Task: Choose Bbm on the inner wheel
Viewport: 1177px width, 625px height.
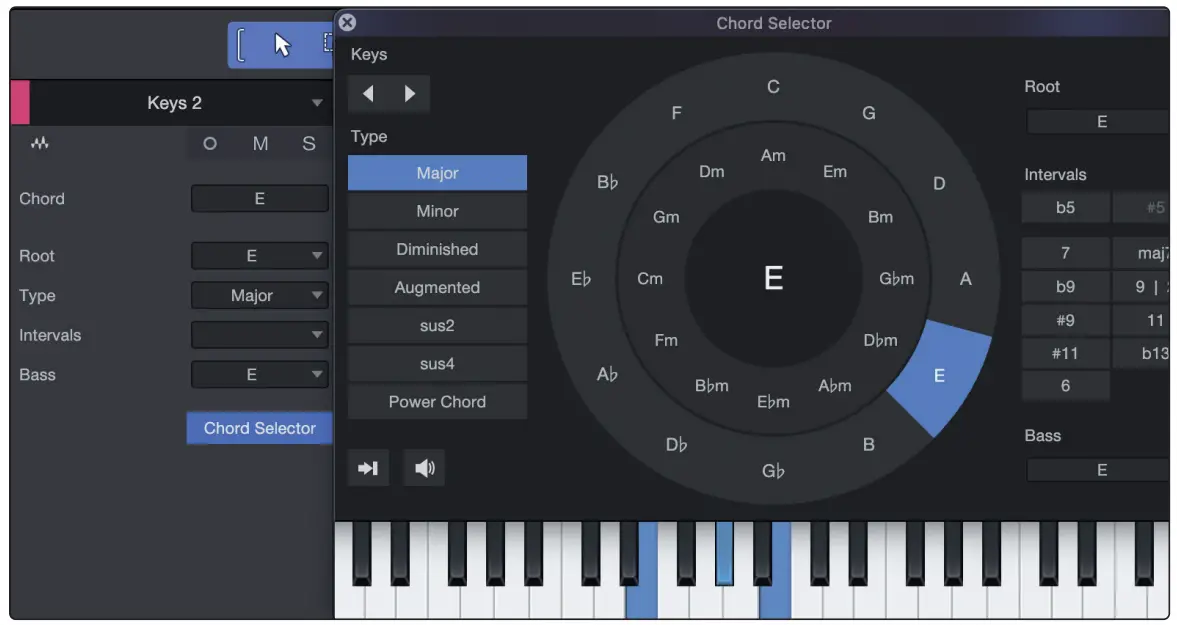Action: (x=712, y=386)
